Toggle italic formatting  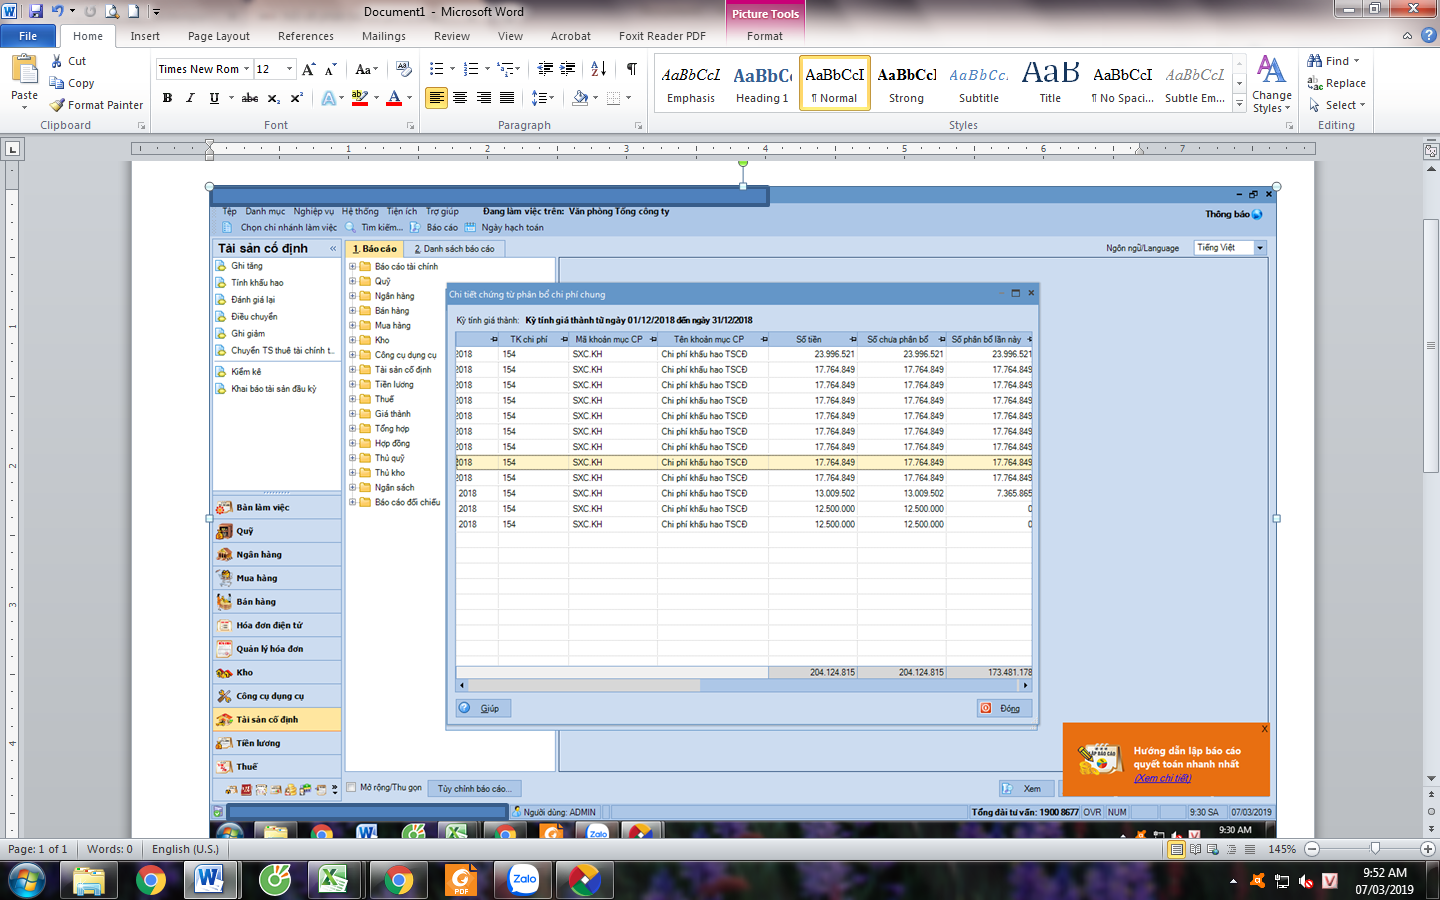190,98
